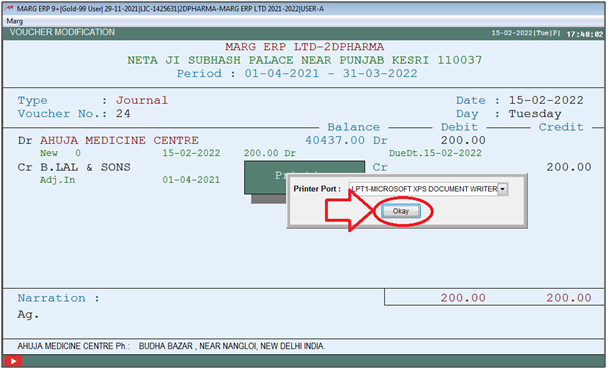Click the Adj.In reference line

pyautogui.click(x=57, y=180)
